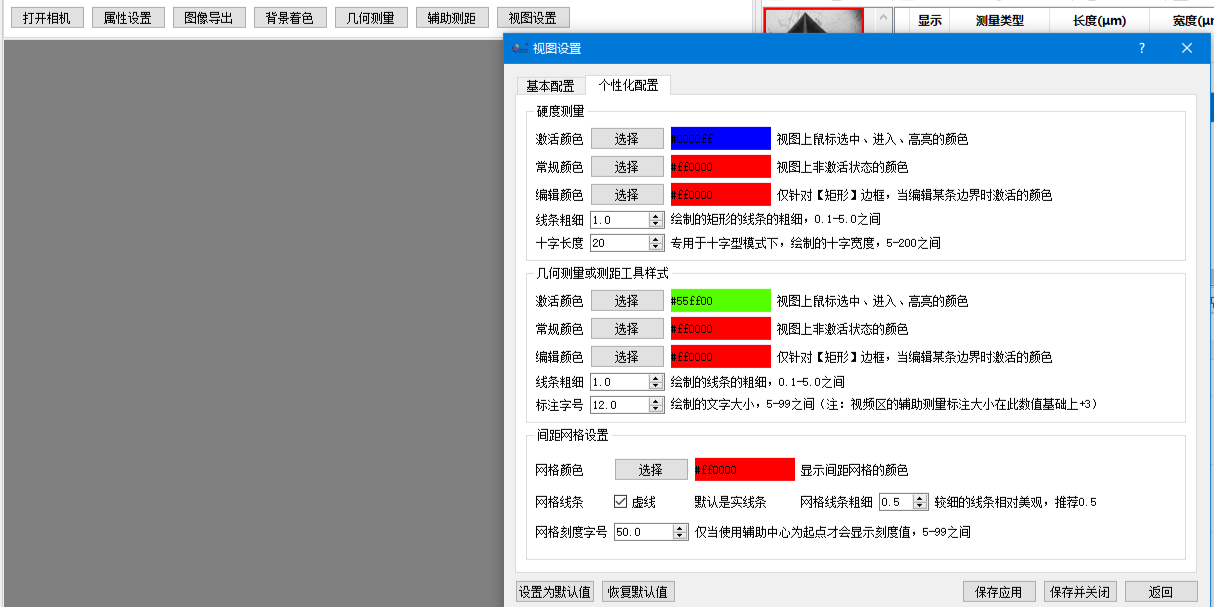Click the 硬度测量 线条粗细 value field
Screen dimensions: 1214x607
coord(620,219)
